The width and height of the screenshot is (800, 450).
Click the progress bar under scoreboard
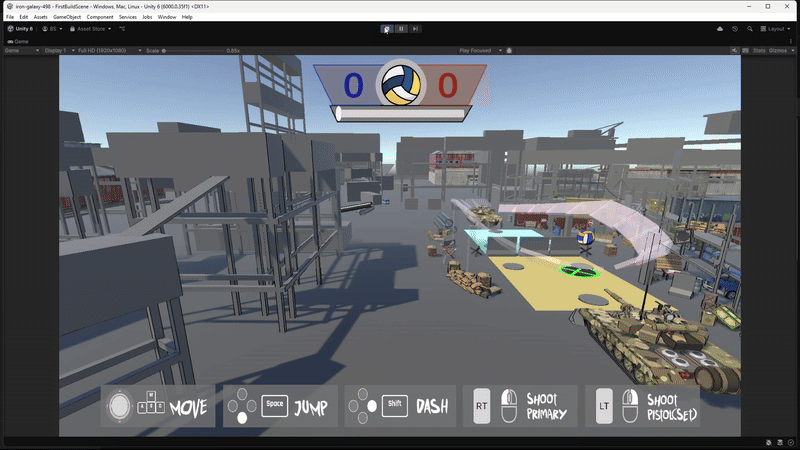point(401,113)
